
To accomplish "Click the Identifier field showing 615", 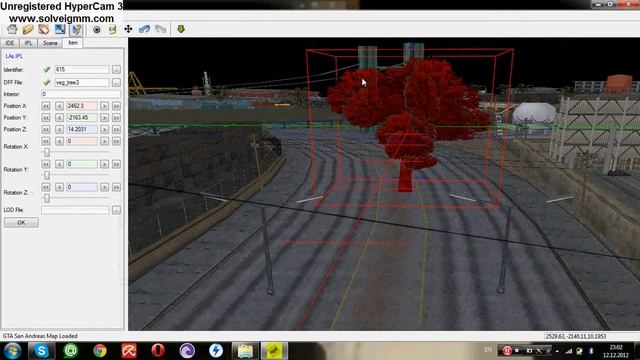I will coord(82,69).
